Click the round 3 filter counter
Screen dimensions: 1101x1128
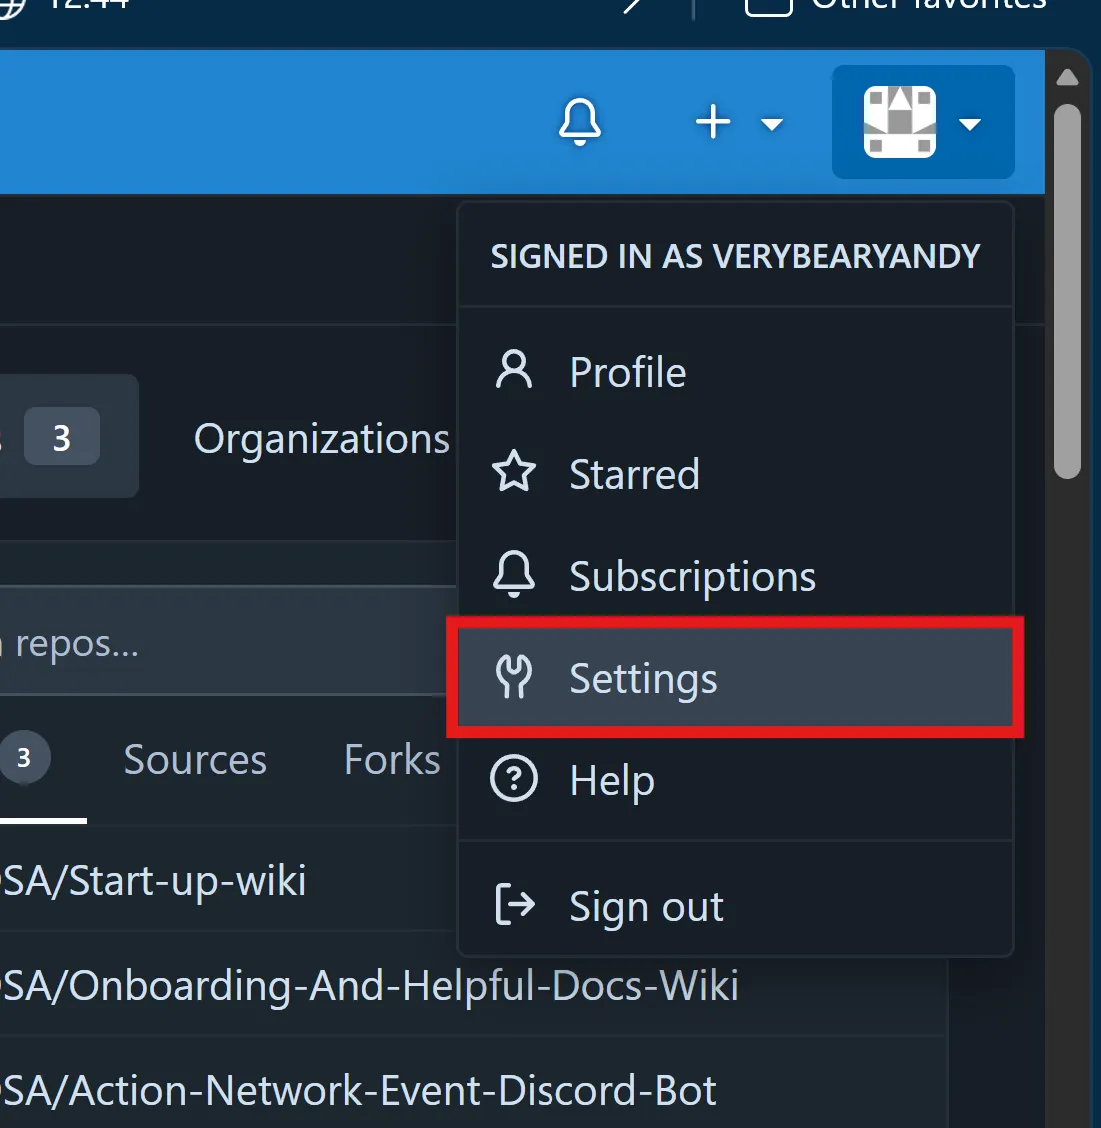(24, 758)
